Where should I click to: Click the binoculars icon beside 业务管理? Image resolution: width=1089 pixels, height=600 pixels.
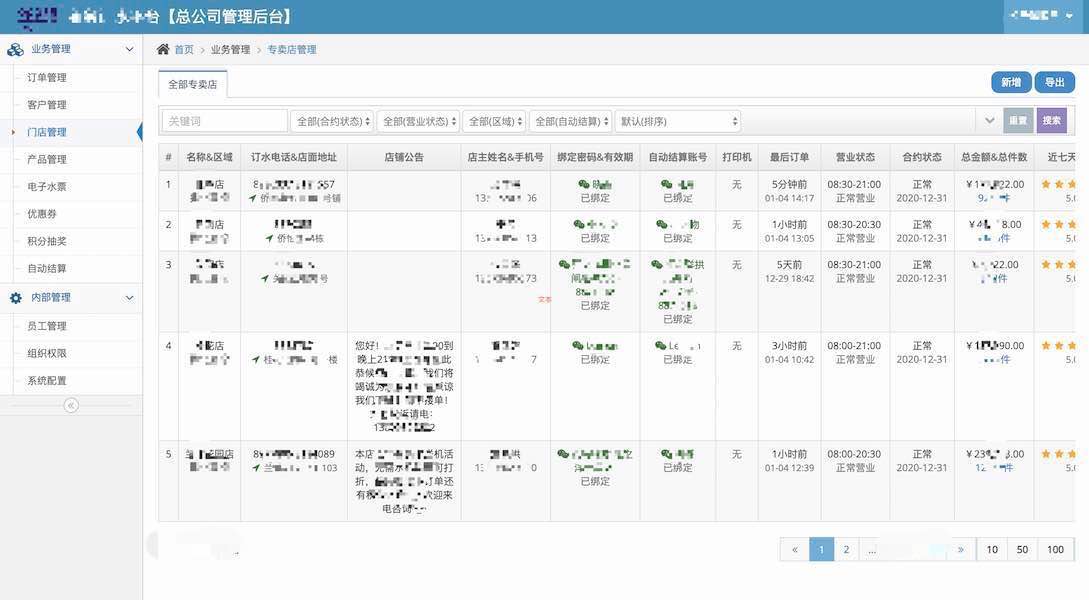(14, 47)
